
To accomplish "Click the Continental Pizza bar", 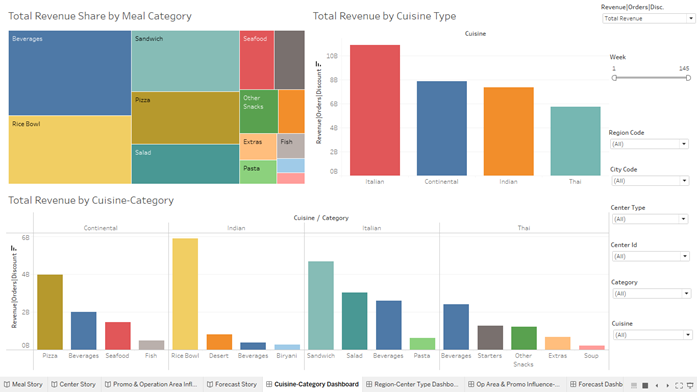I will [x=50, y=312].
